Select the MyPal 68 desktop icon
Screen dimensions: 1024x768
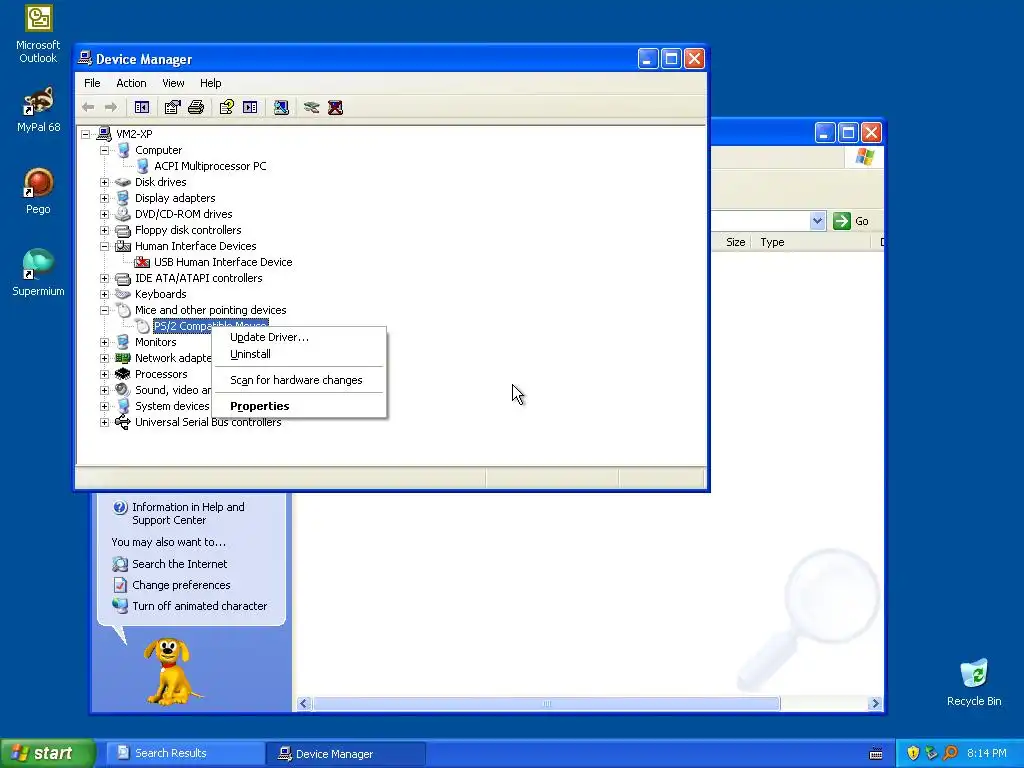38,109
